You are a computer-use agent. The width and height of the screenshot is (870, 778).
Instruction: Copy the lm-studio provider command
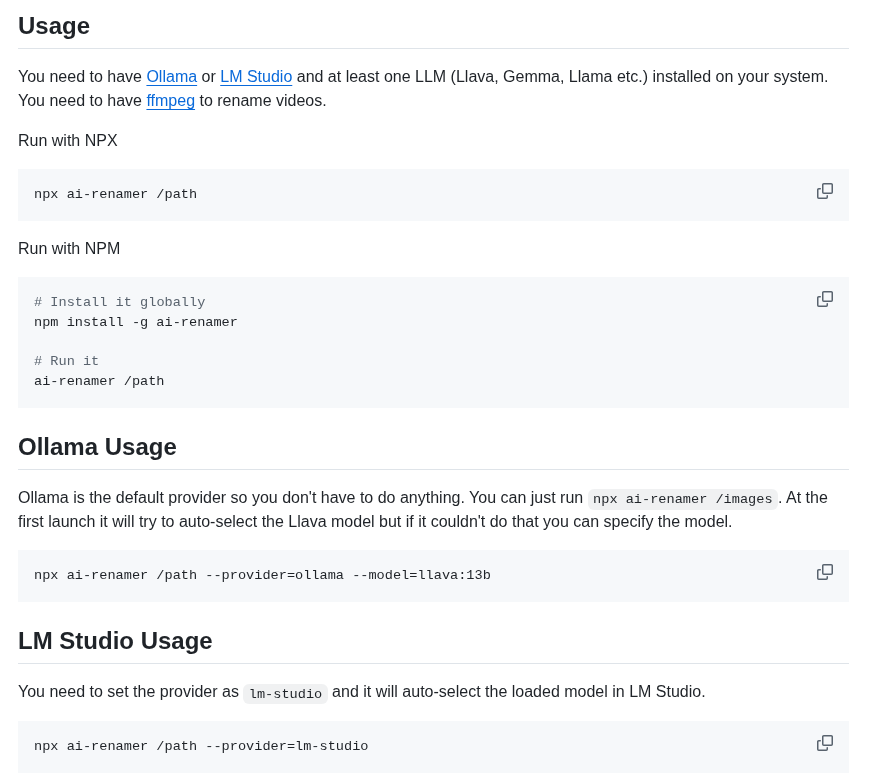pos(825,743)
